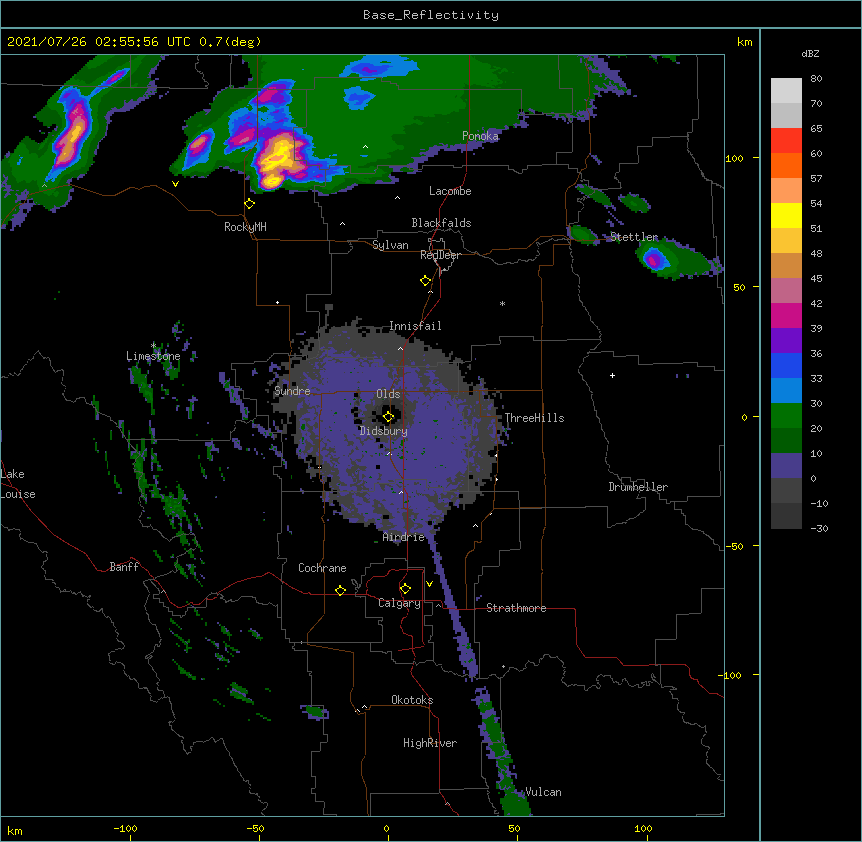This screenshot has height=842, width=862.
Task: Click the 100 tick on the right axis
Action: [734, 158]
